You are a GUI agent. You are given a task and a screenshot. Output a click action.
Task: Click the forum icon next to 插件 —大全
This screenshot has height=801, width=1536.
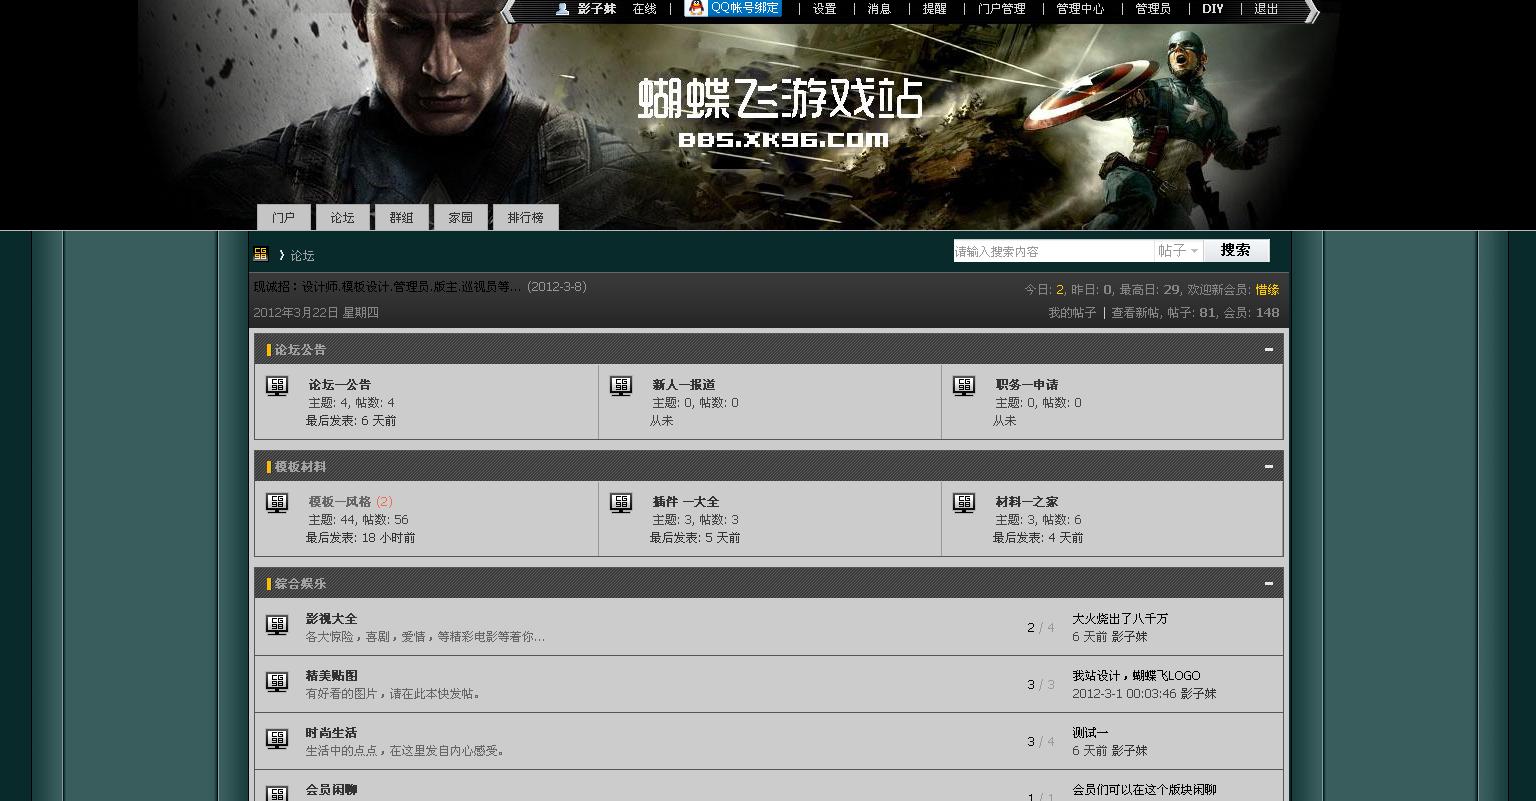pyautogui.click(x=621, y=503)
